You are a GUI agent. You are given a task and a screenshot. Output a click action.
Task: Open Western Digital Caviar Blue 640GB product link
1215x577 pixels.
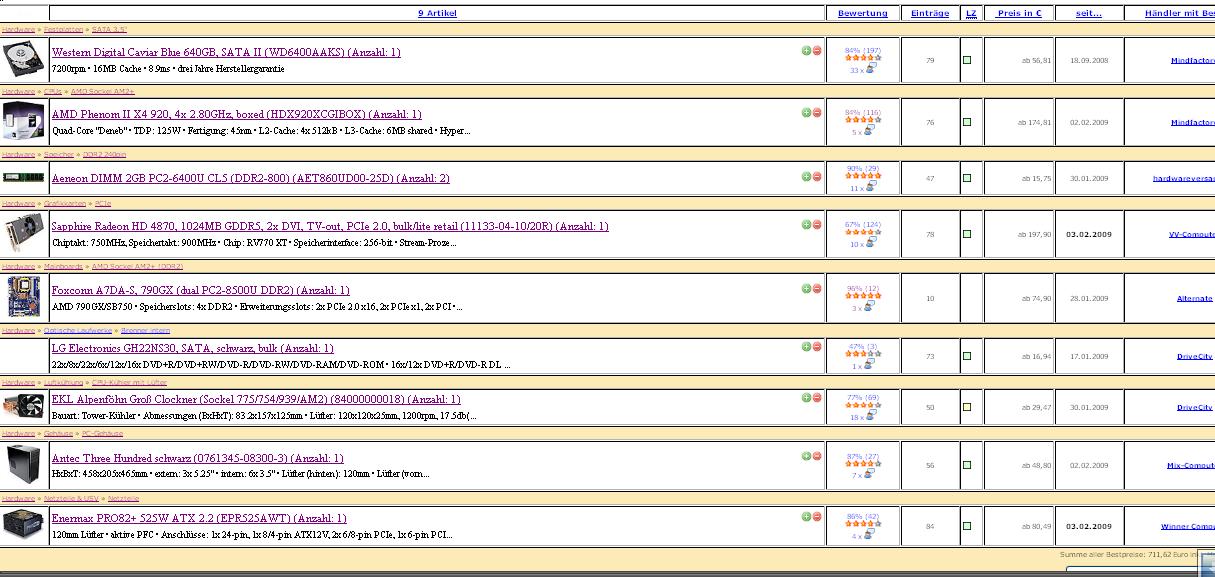(226, 52)
